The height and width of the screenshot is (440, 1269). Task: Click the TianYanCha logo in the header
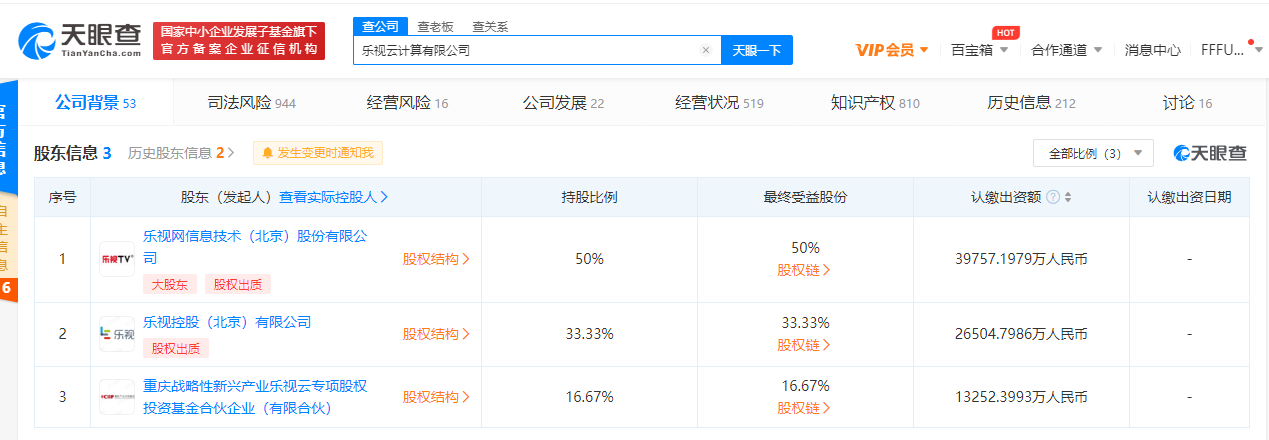(81, 41)
